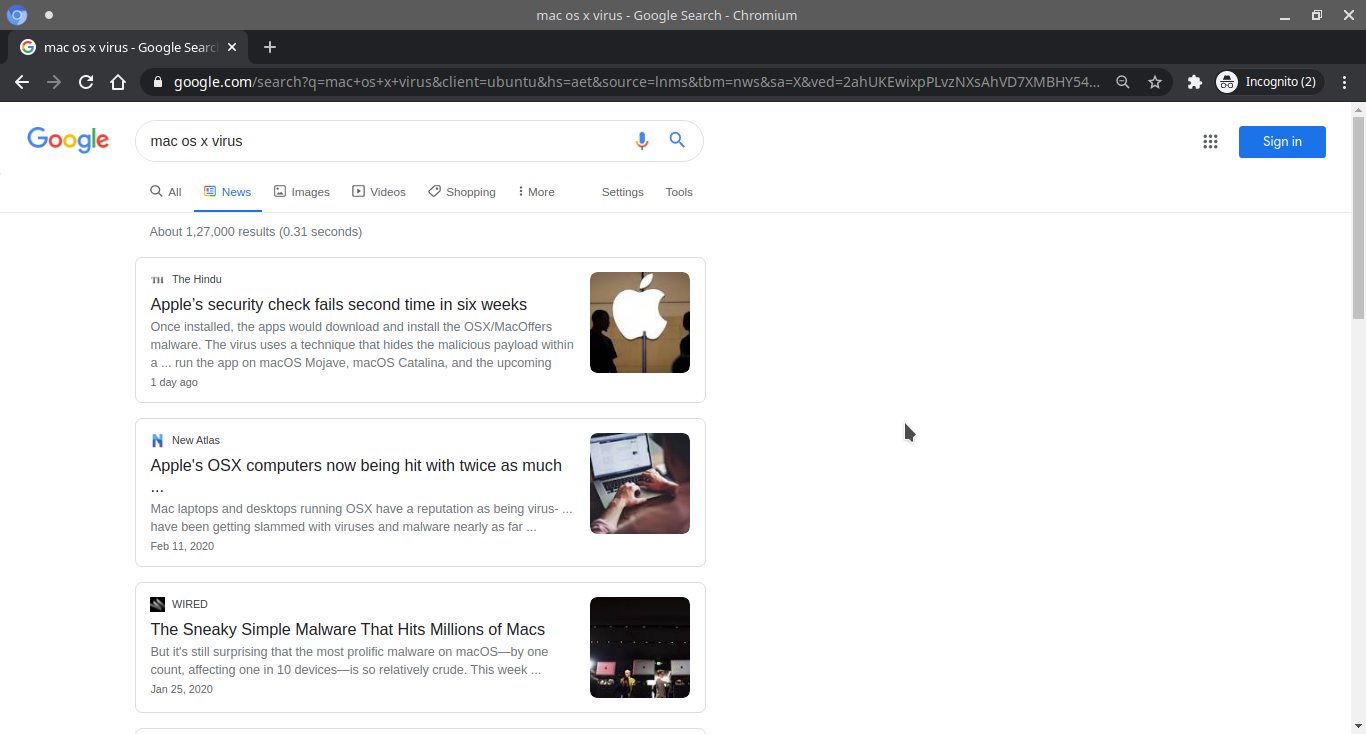This screenshot has width=1366, height=734.
Task: Click the 'WIRED' source name
Action: pyautogui.click(x=190, y=604)
